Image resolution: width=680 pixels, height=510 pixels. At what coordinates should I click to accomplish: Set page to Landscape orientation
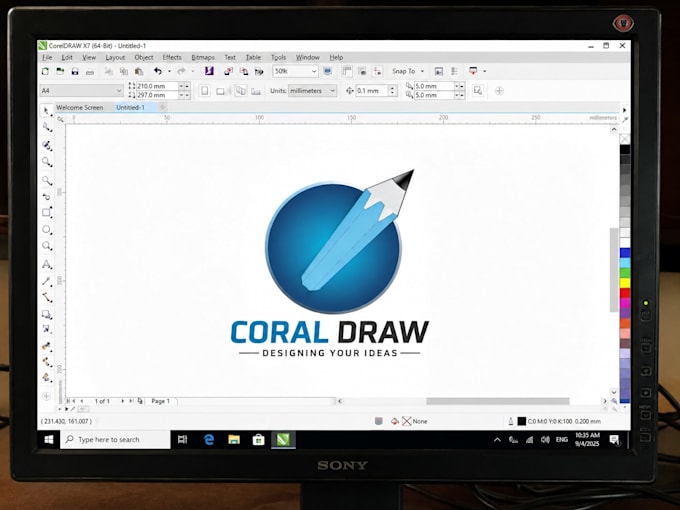[220, 91]
